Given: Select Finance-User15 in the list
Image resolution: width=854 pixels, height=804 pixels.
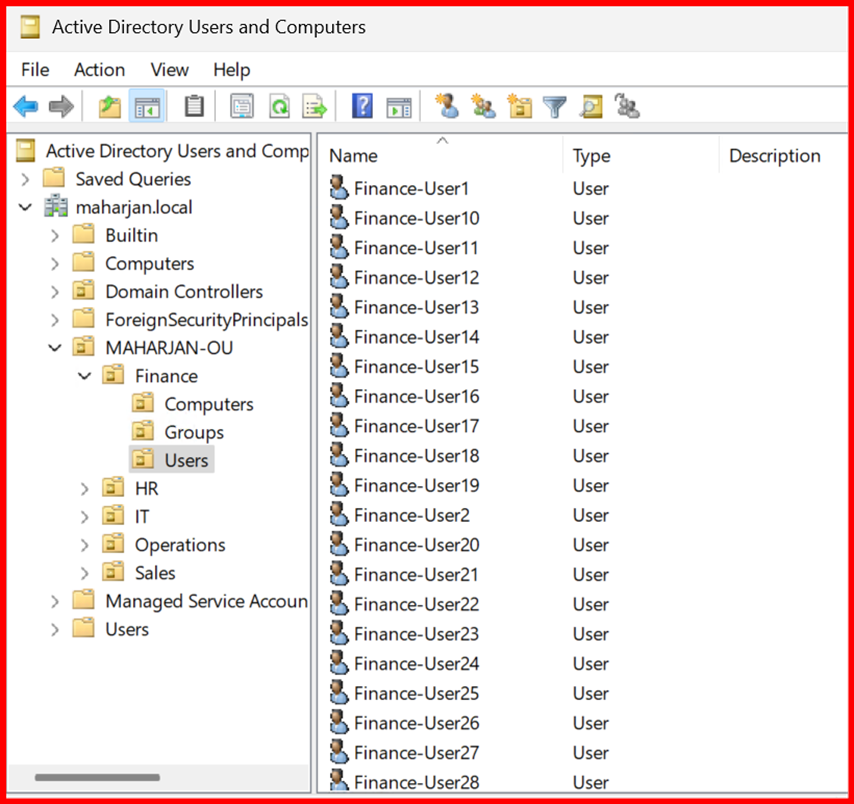Looking at the screenshot, I should [416, 367].
